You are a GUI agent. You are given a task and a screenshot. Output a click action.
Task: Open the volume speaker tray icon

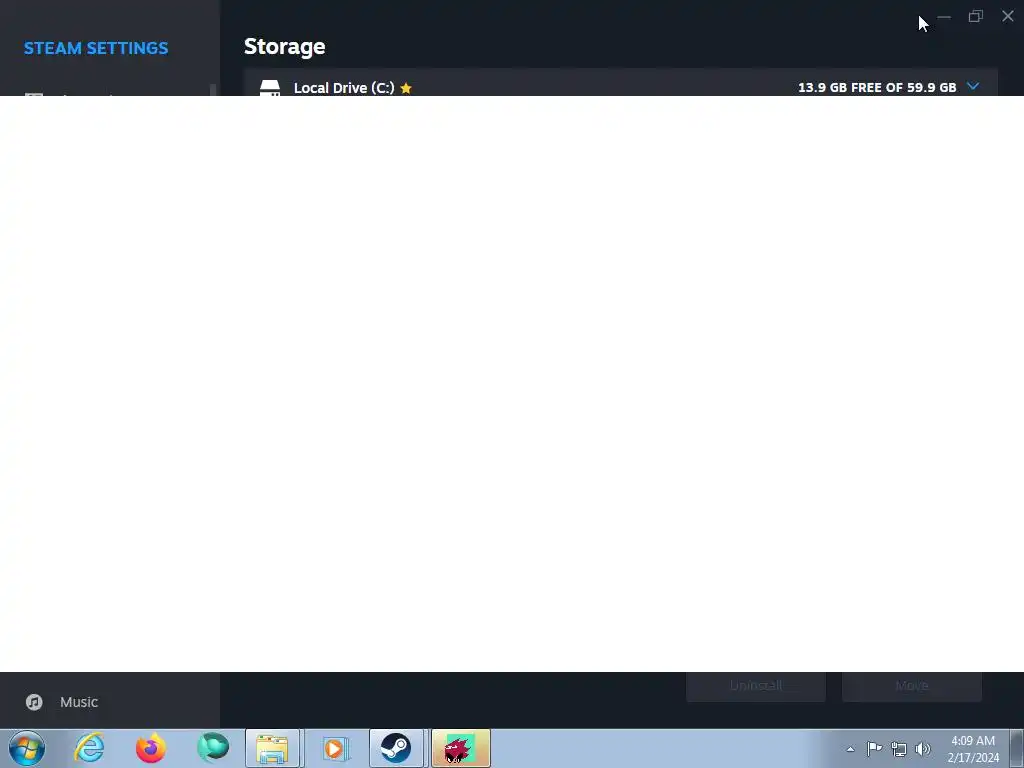(x=923, y=749)
